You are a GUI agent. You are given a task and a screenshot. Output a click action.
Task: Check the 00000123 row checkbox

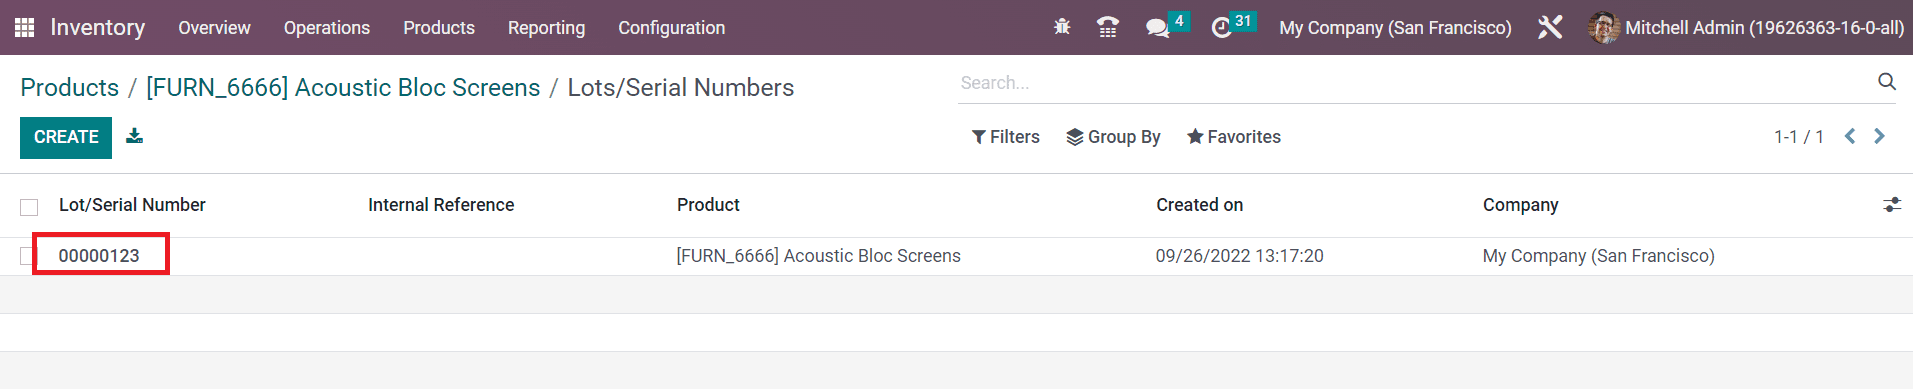pos(26,256)
